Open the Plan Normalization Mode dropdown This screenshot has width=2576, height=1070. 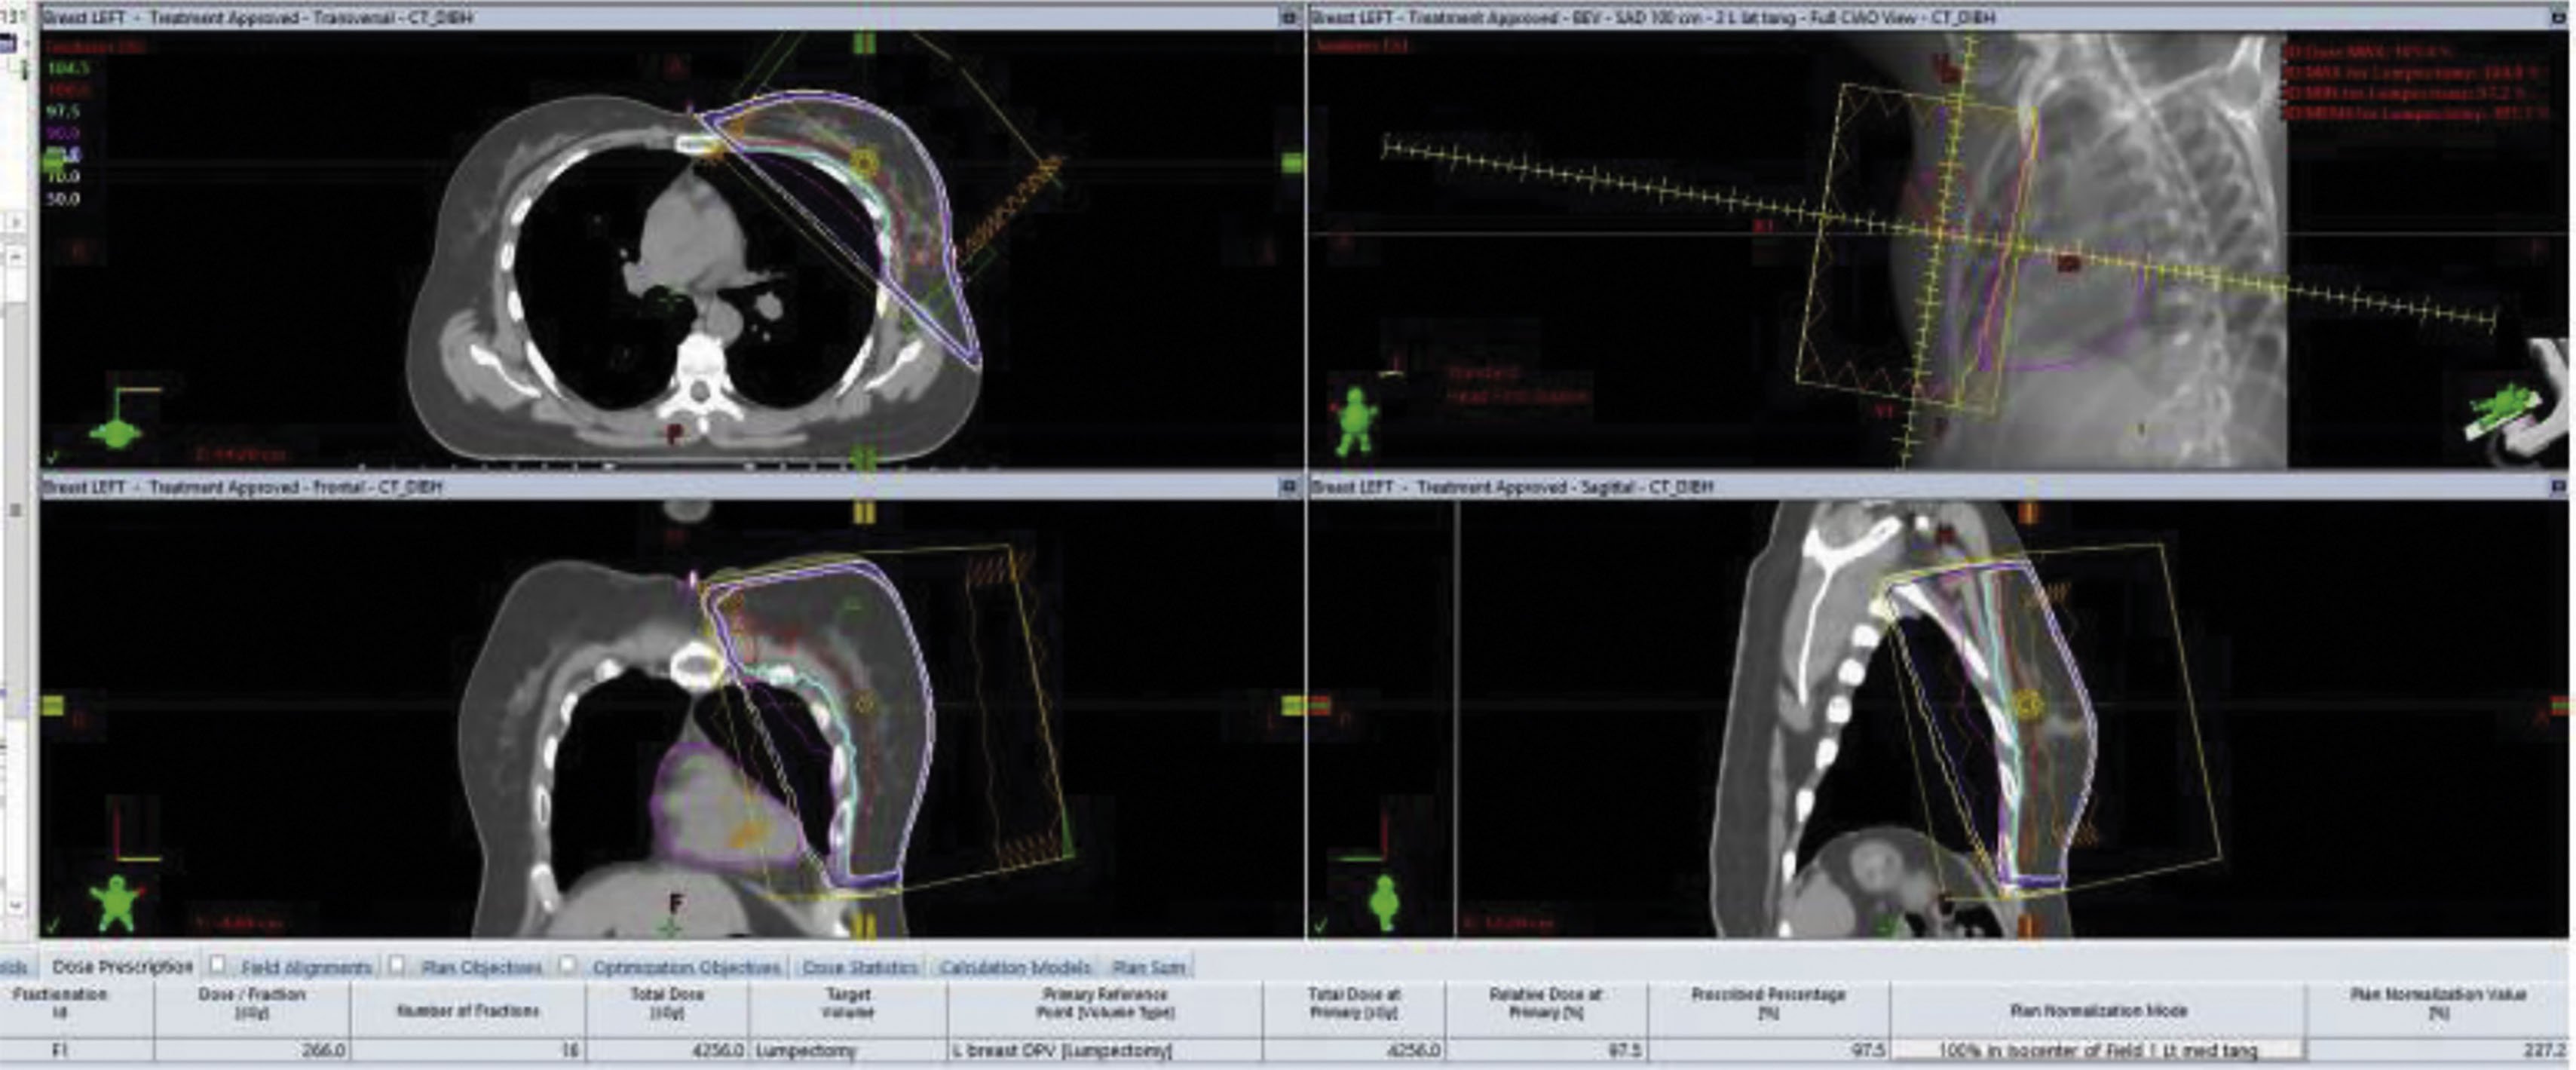(2097, 1050)
